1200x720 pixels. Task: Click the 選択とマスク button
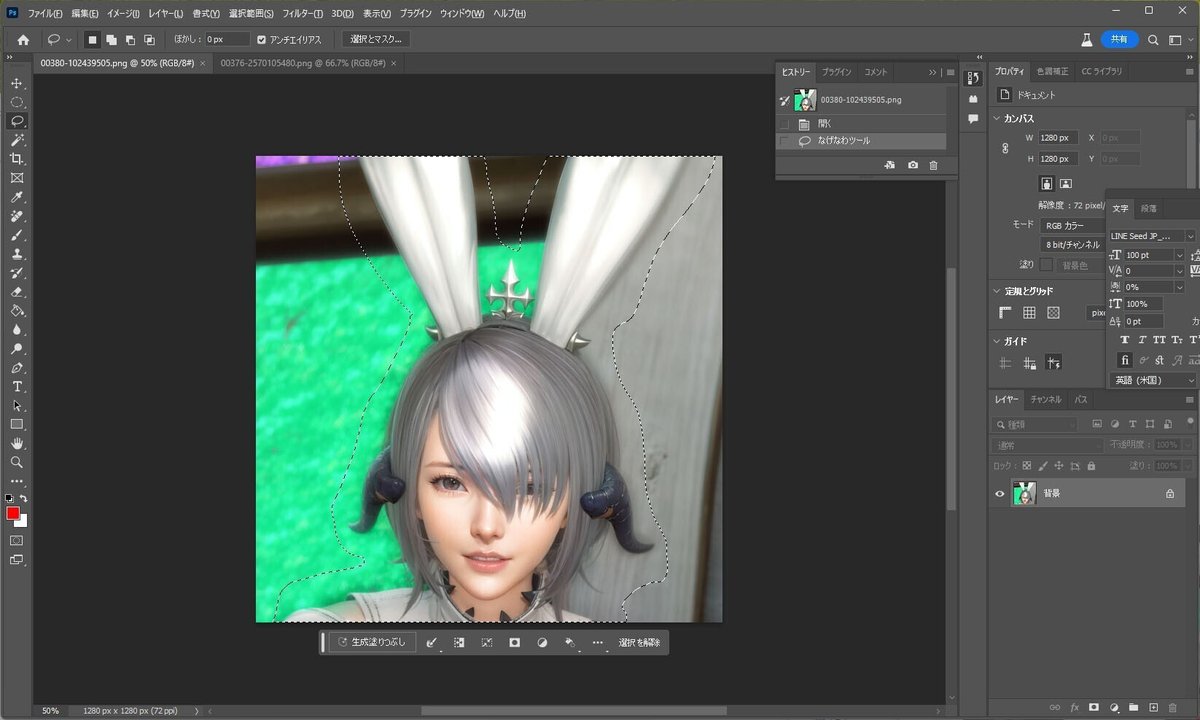[376, 39]
